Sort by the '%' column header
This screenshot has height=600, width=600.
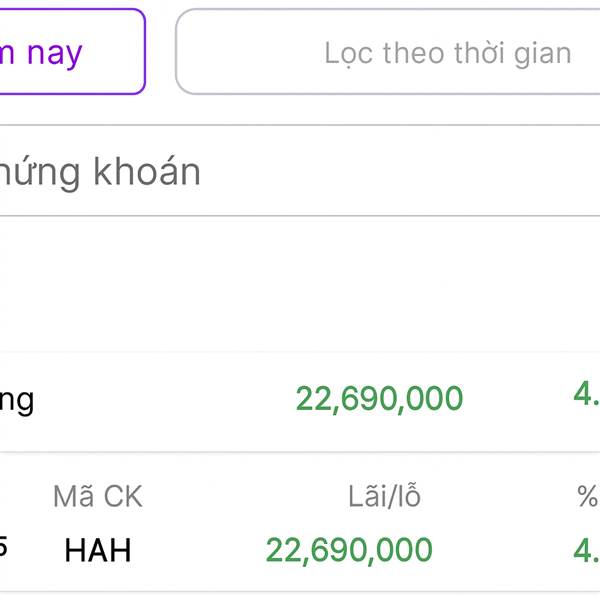coord(587,496)
